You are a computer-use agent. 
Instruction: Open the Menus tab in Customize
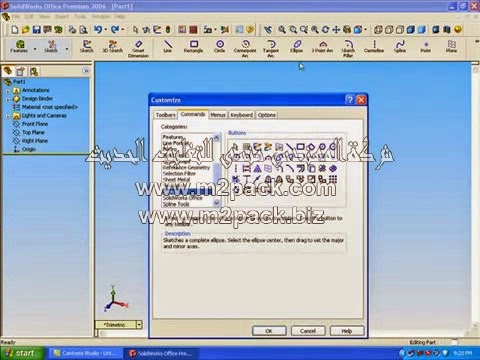coord(218,115)
